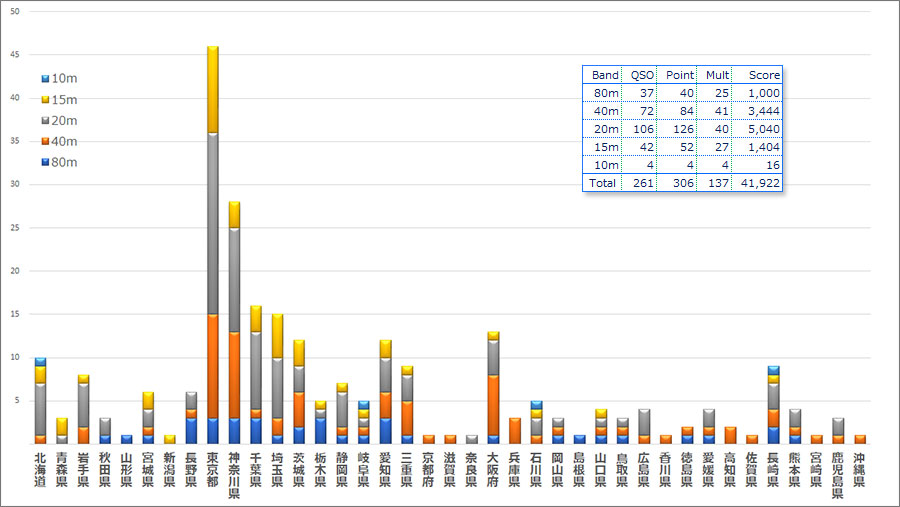Screen dimensions: 900x507
Task: Click the 北海道 axis label
Action: pyautogui.click(x=40, y=469)
